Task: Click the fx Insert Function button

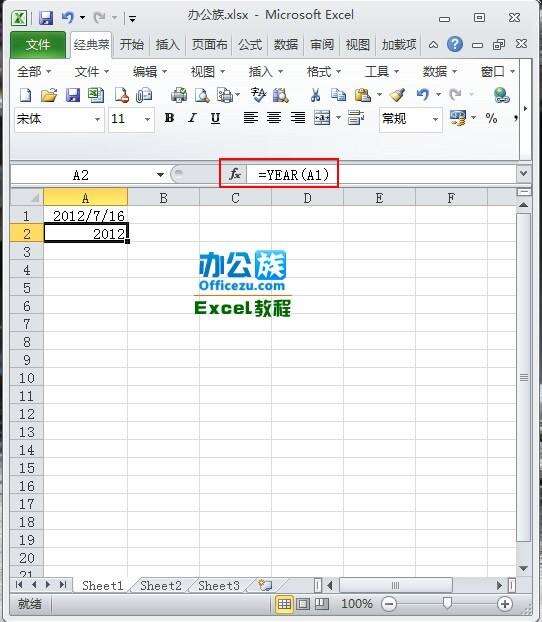Action: tap(234, 174)
